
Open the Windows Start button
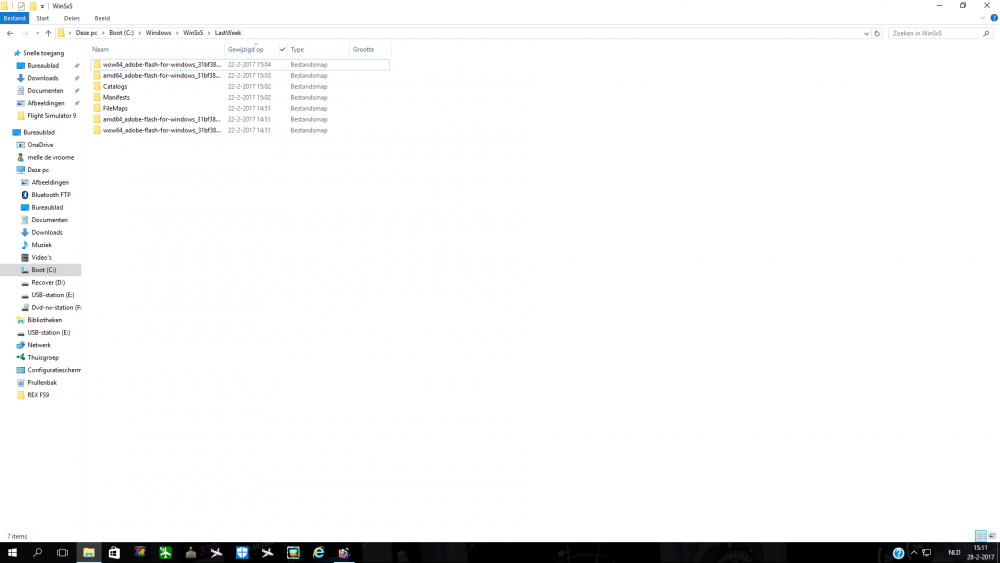12,552
